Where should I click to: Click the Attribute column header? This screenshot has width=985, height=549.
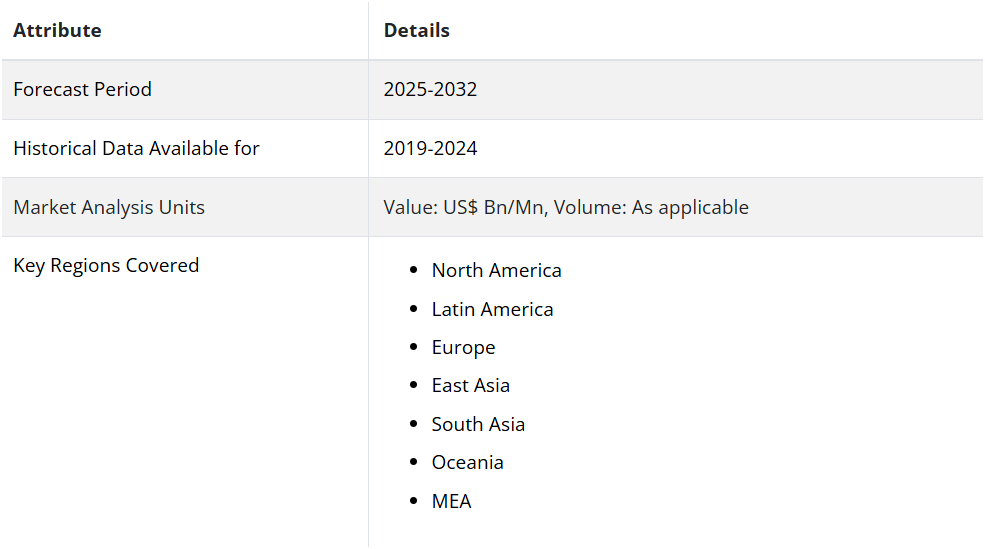pos(57,30)
